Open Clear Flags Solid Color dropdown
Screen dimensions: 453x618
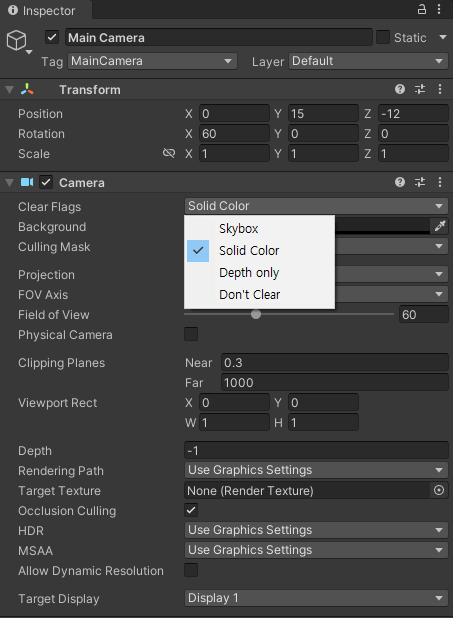pos(316,206)
